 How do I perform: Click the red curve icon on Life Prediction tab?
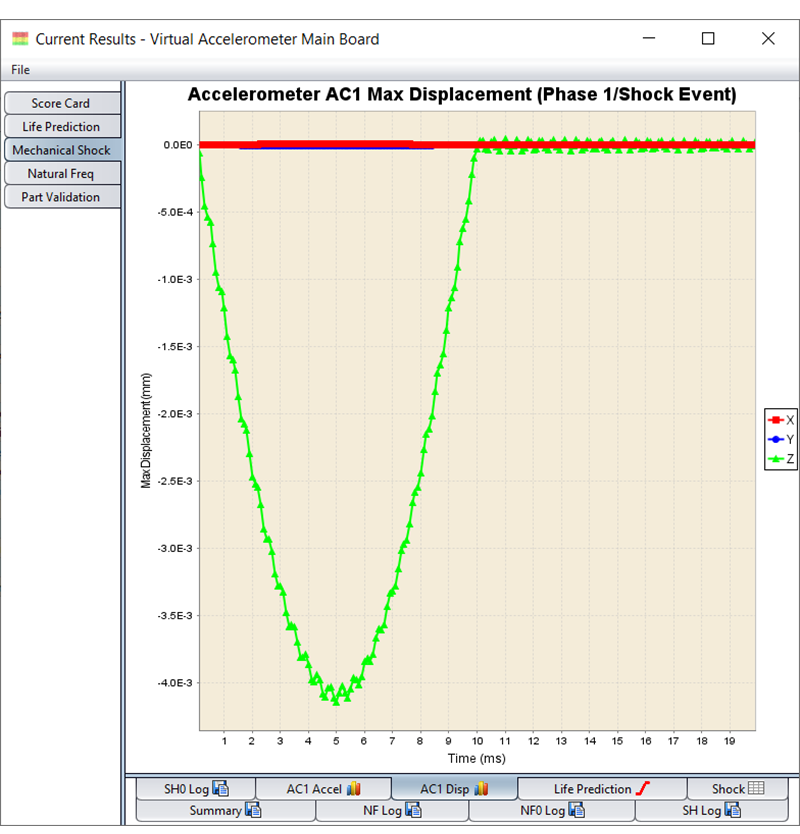(644, 789)
